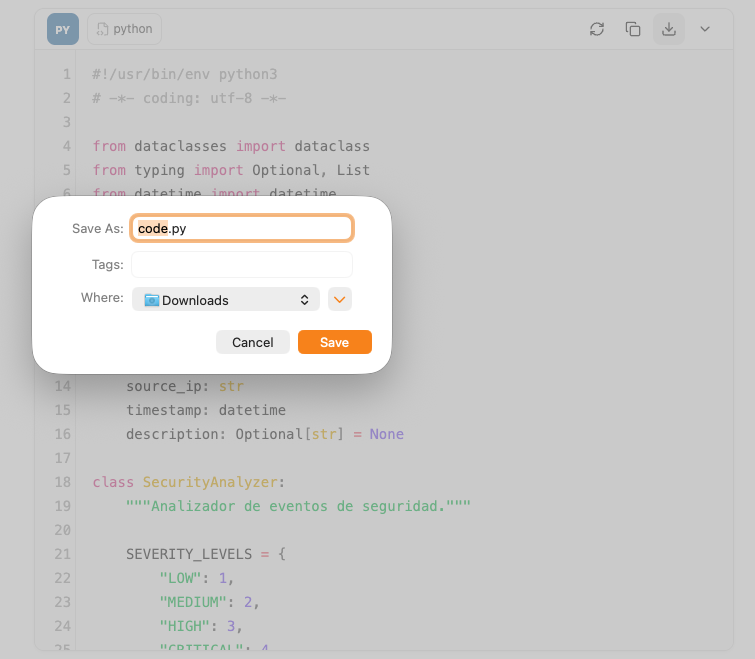
Task: Click the shebang text on line 1
Action: pos(185,74)
